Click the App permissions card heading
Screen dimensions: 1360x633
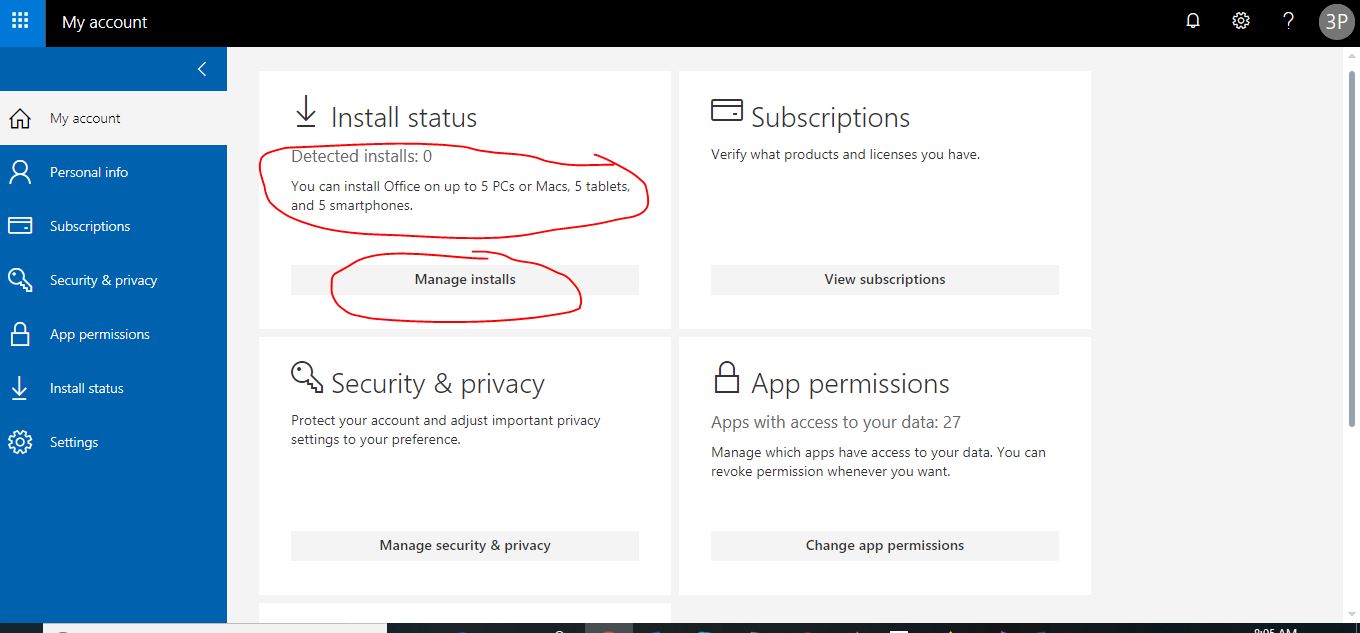[x=850, y=384]
